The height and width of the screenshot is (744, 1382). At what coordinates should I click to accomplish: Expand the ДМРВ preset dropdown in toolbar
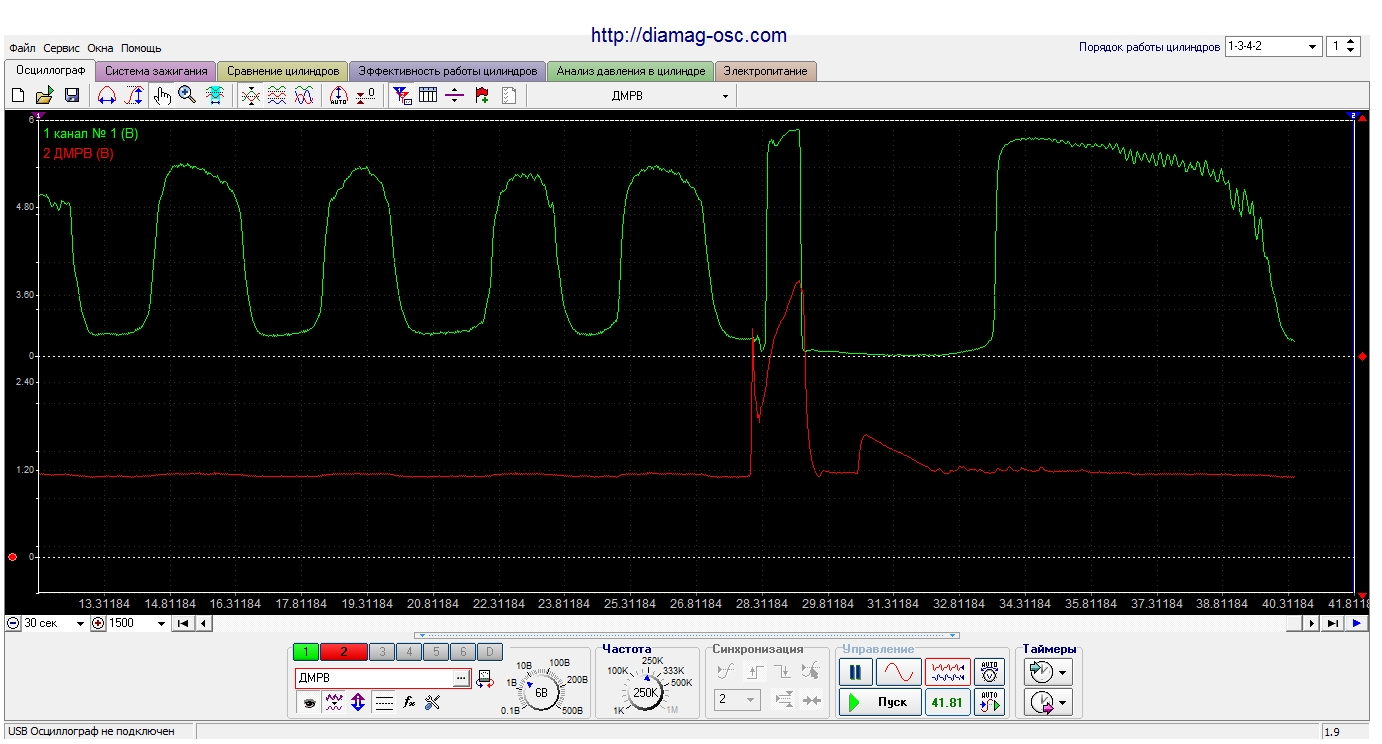coord(725,96)
